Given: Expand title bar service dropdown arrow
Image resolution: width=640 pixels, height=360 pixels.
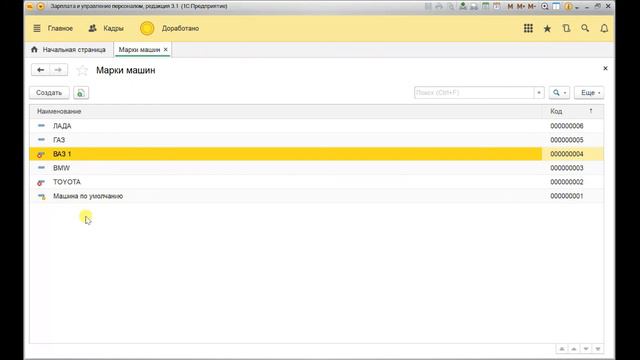Looking at the screenshot, I should pos(577,7).
